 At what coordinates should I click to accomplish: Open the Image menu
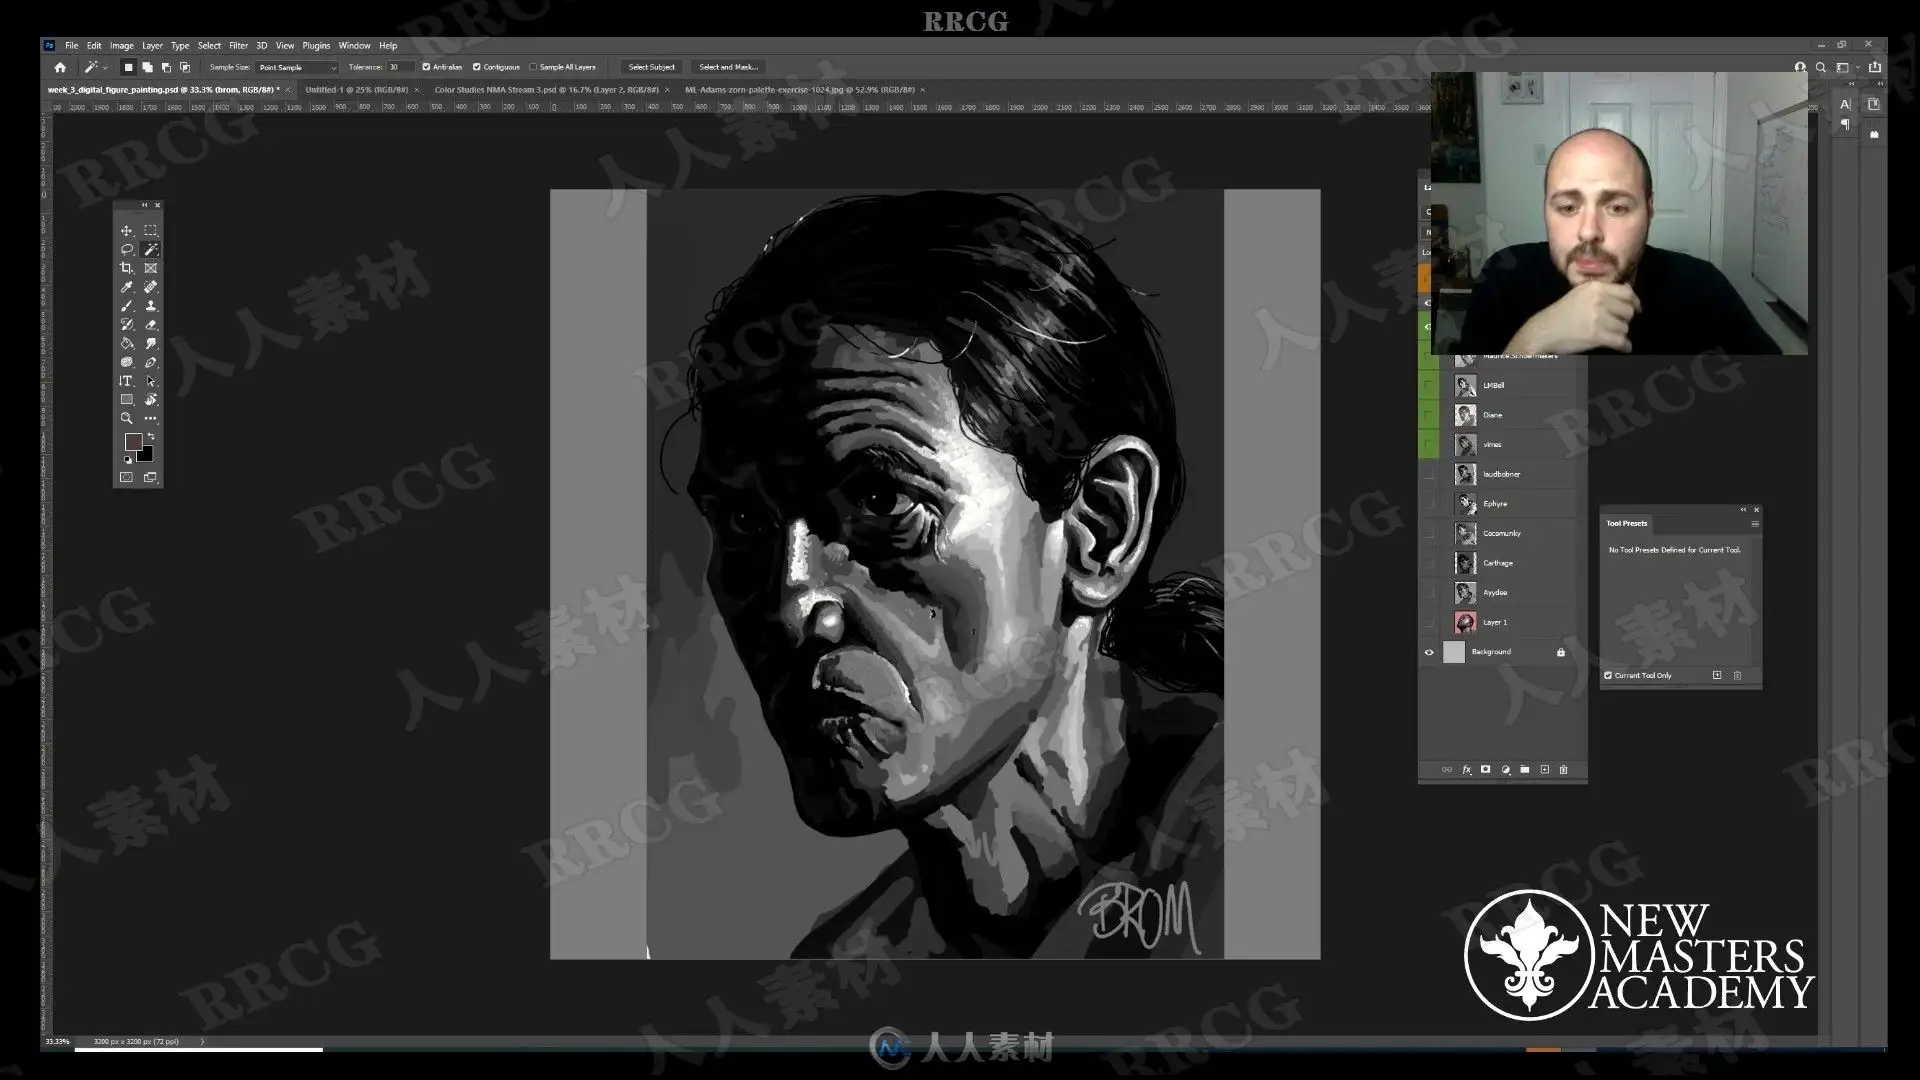122,46
